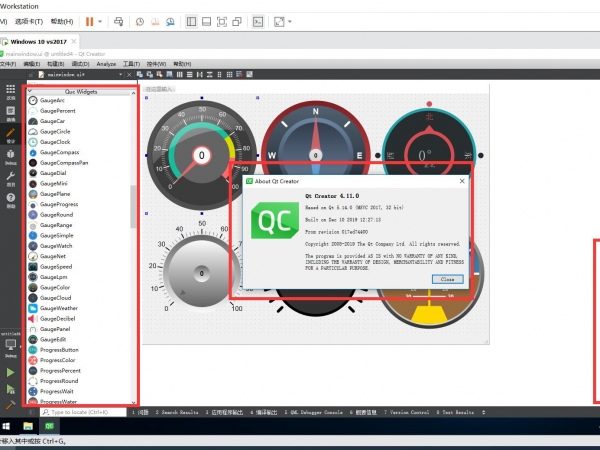
Task: Click Close in About Qt Creator dialog
Action: (x=447, y=279)
